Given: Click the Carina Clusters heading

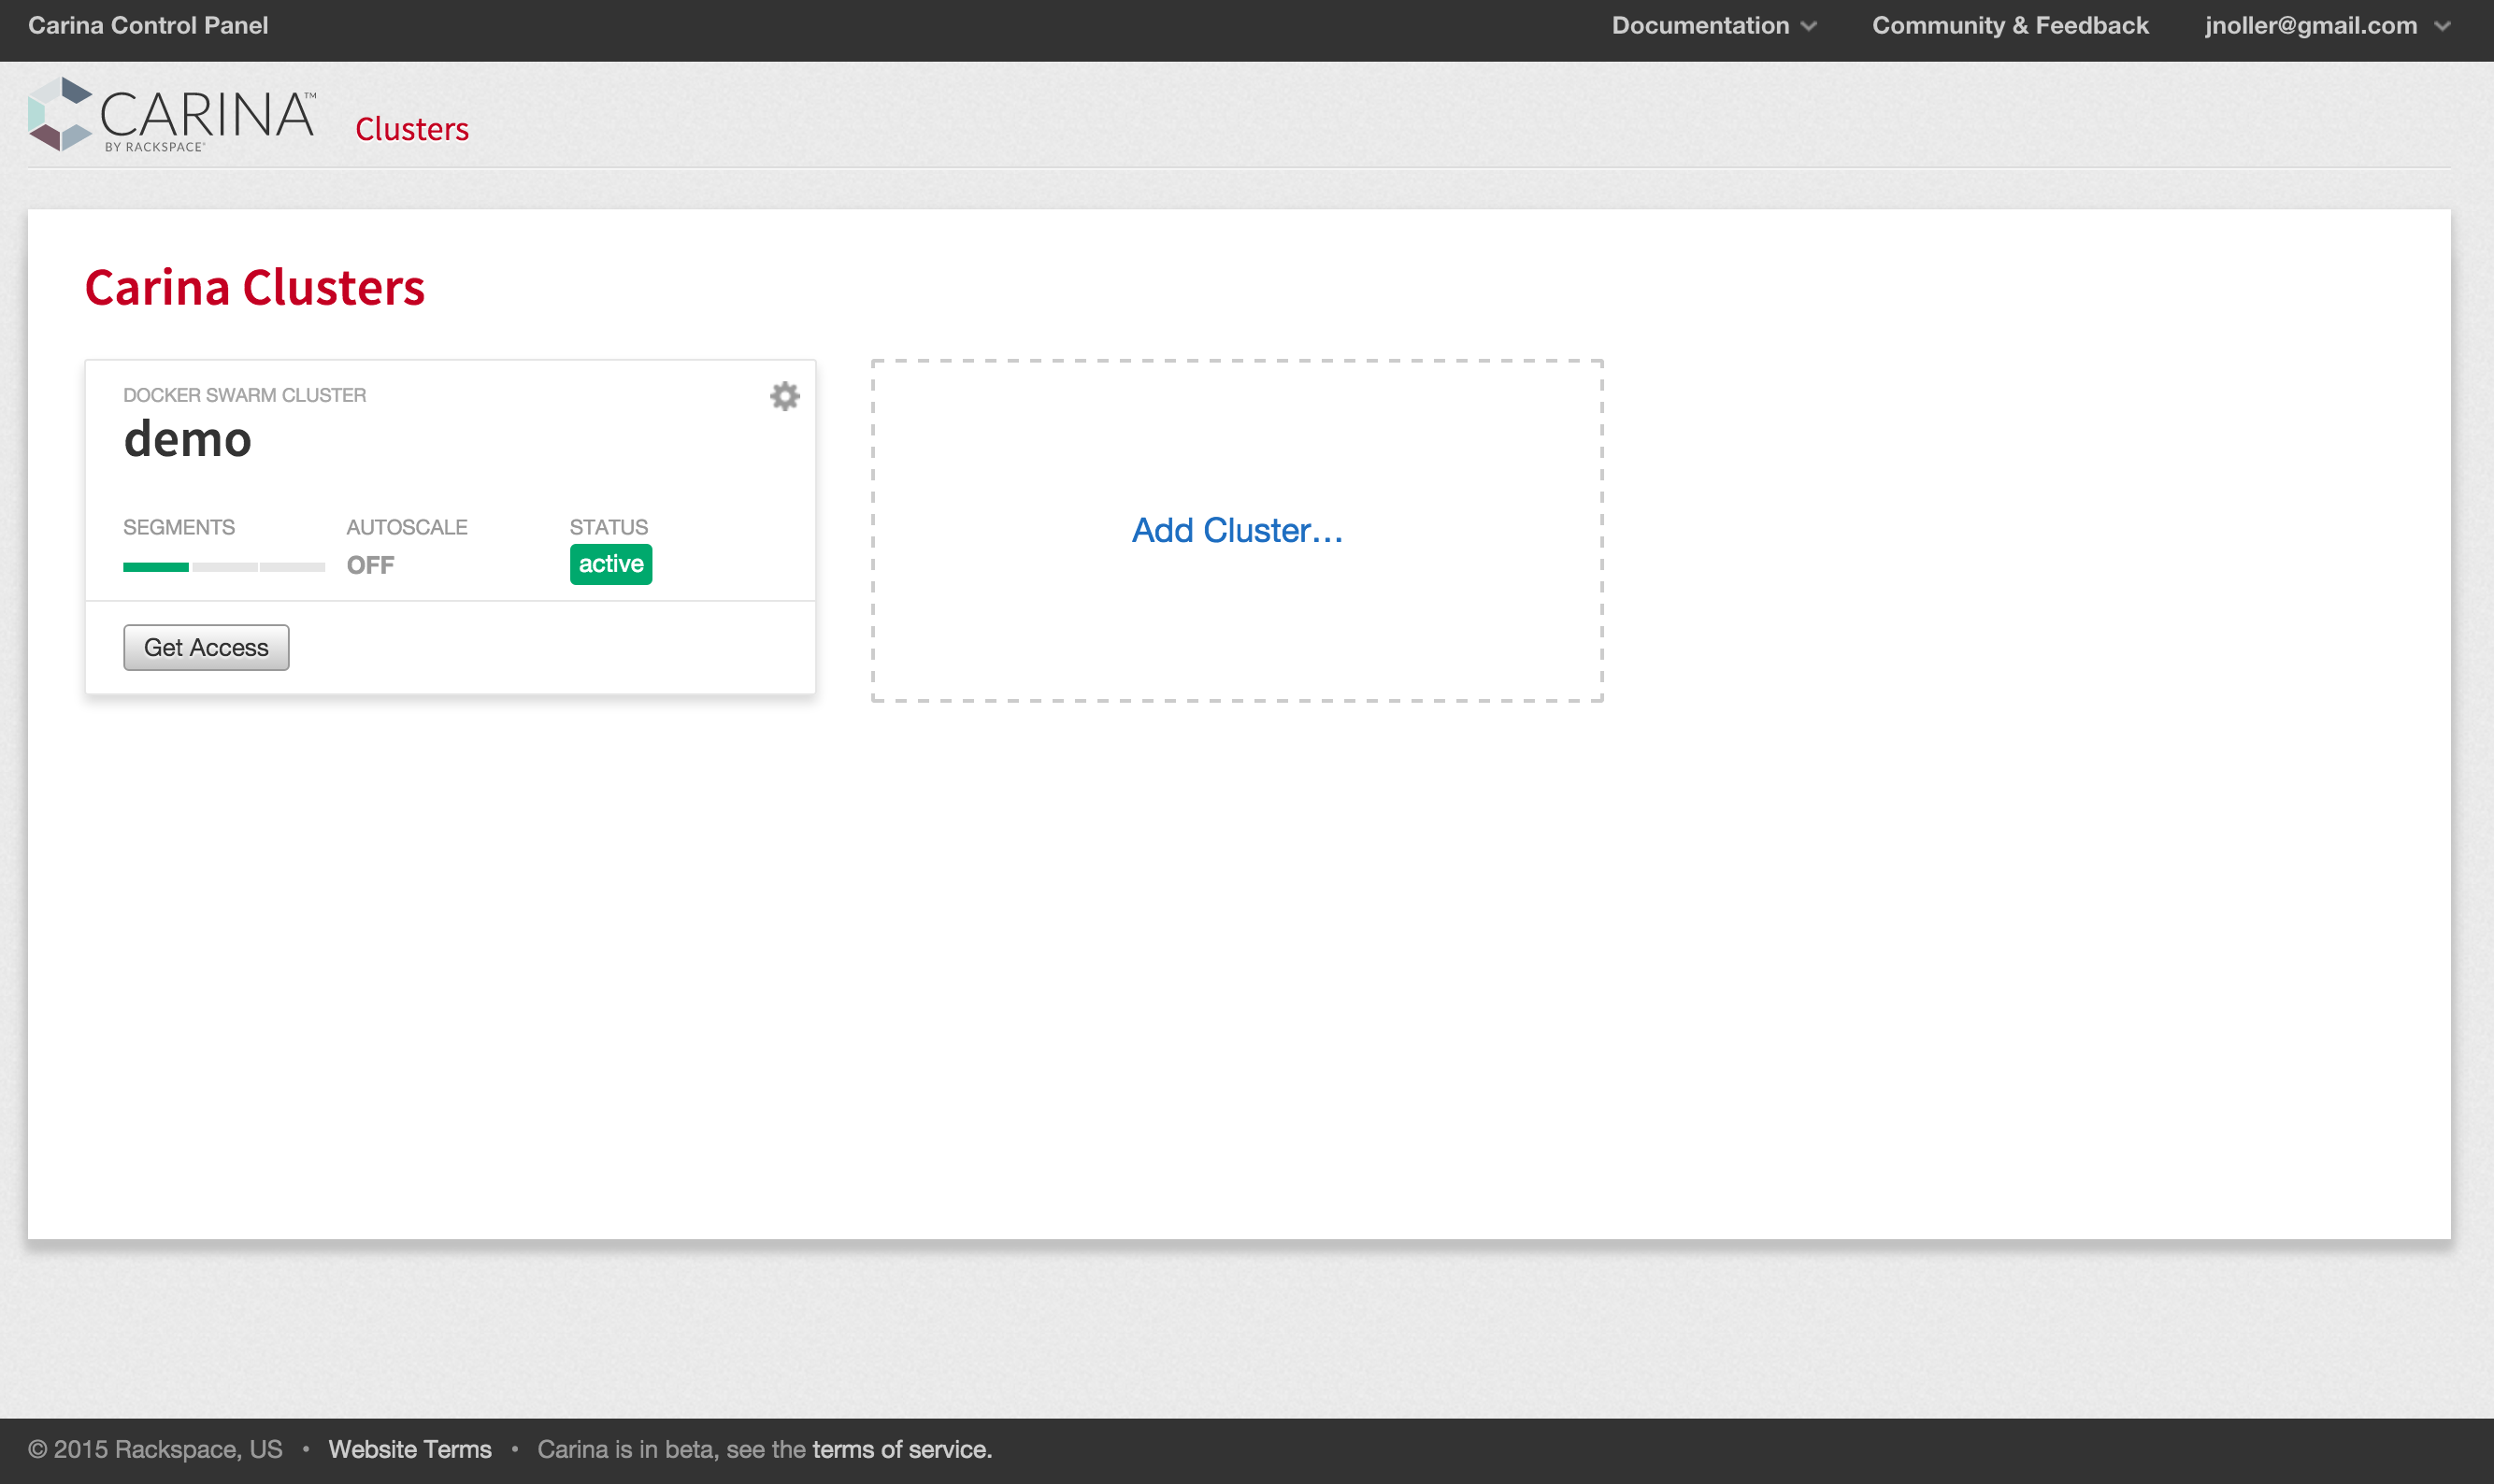Looking at the screenshot, I should click(254, 288).
